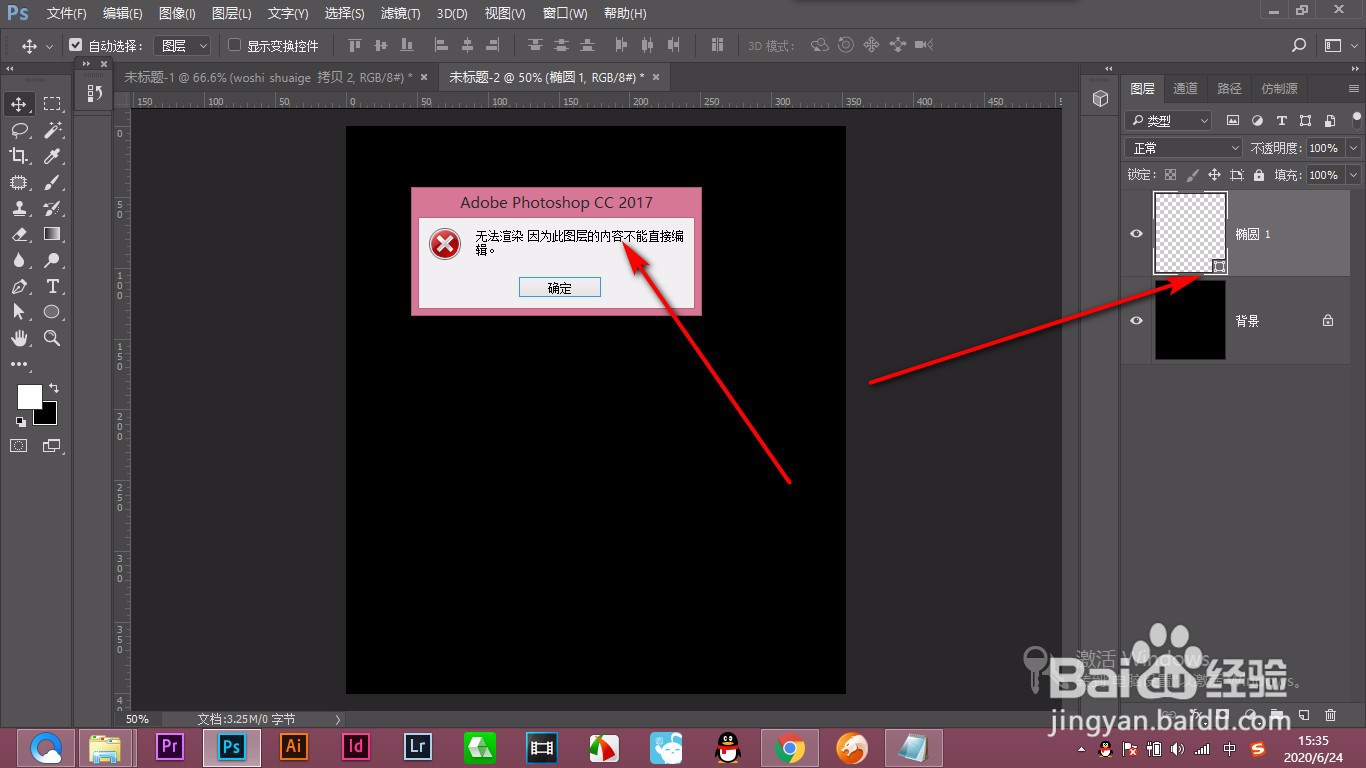Select the Eraser tool
1366x768 pixels.
tap(19, 234)
